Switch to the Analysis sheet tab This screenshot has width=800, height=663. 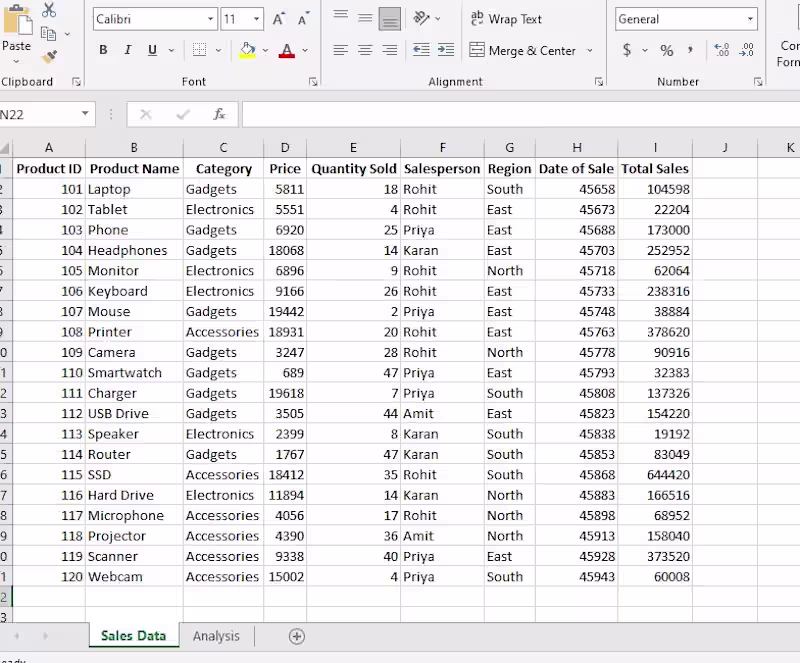tap(216, 636)
